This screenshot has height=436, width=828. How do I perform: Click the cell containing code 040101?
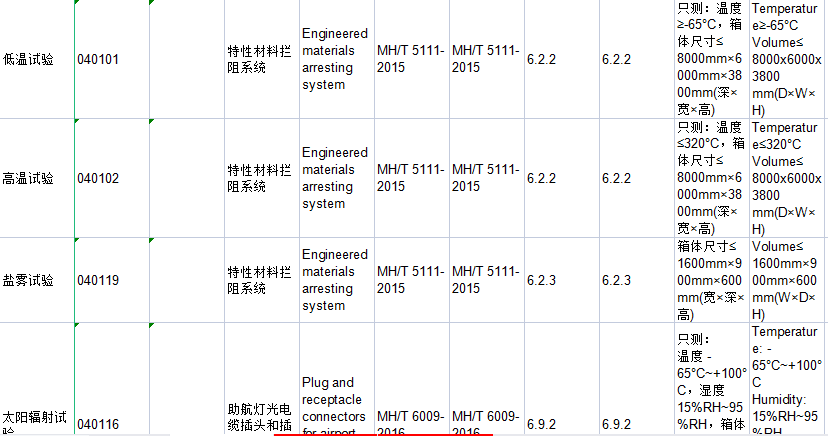click(98, 59)
